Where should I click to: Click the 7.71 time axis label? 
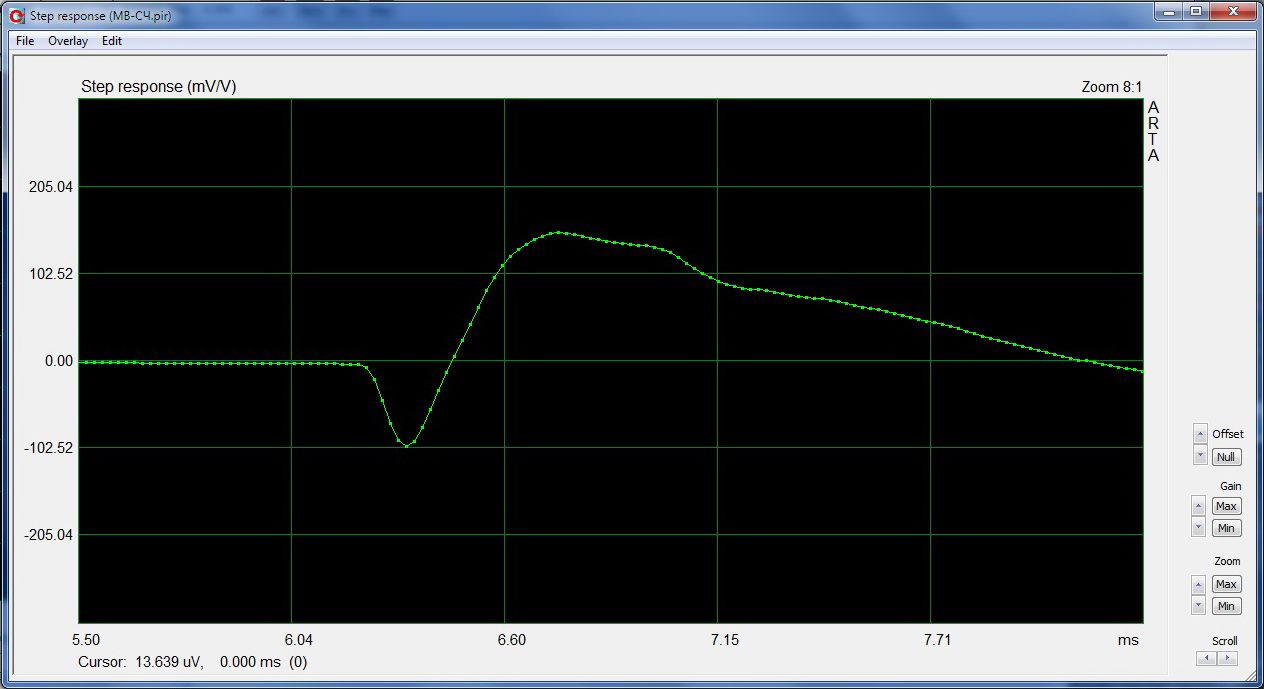pos(937,640)
